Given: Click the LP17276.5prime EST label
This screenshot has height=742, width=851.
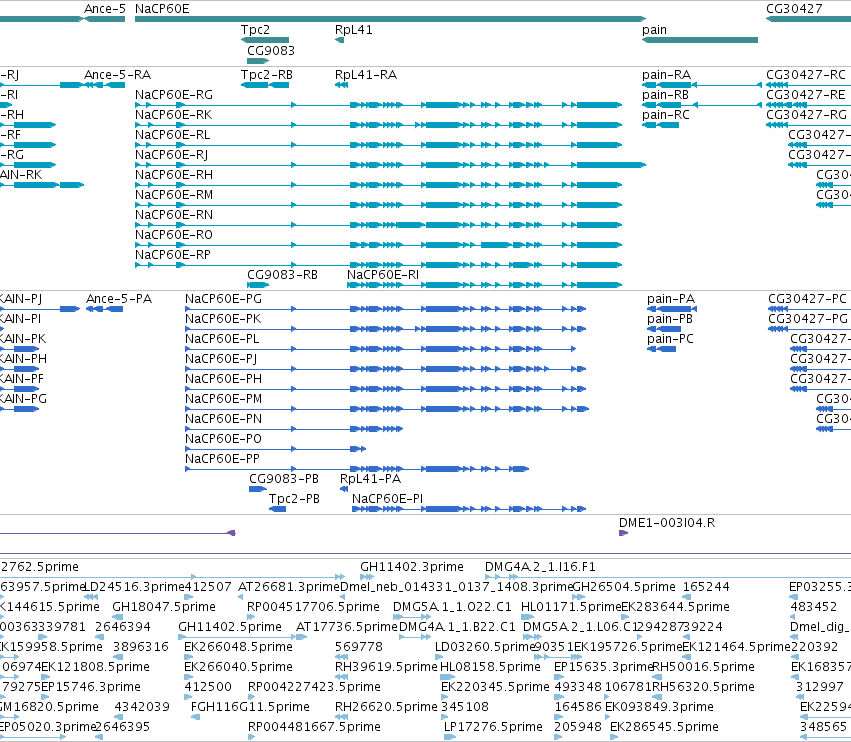Looking at the screenshot, I should pos(493,727).
